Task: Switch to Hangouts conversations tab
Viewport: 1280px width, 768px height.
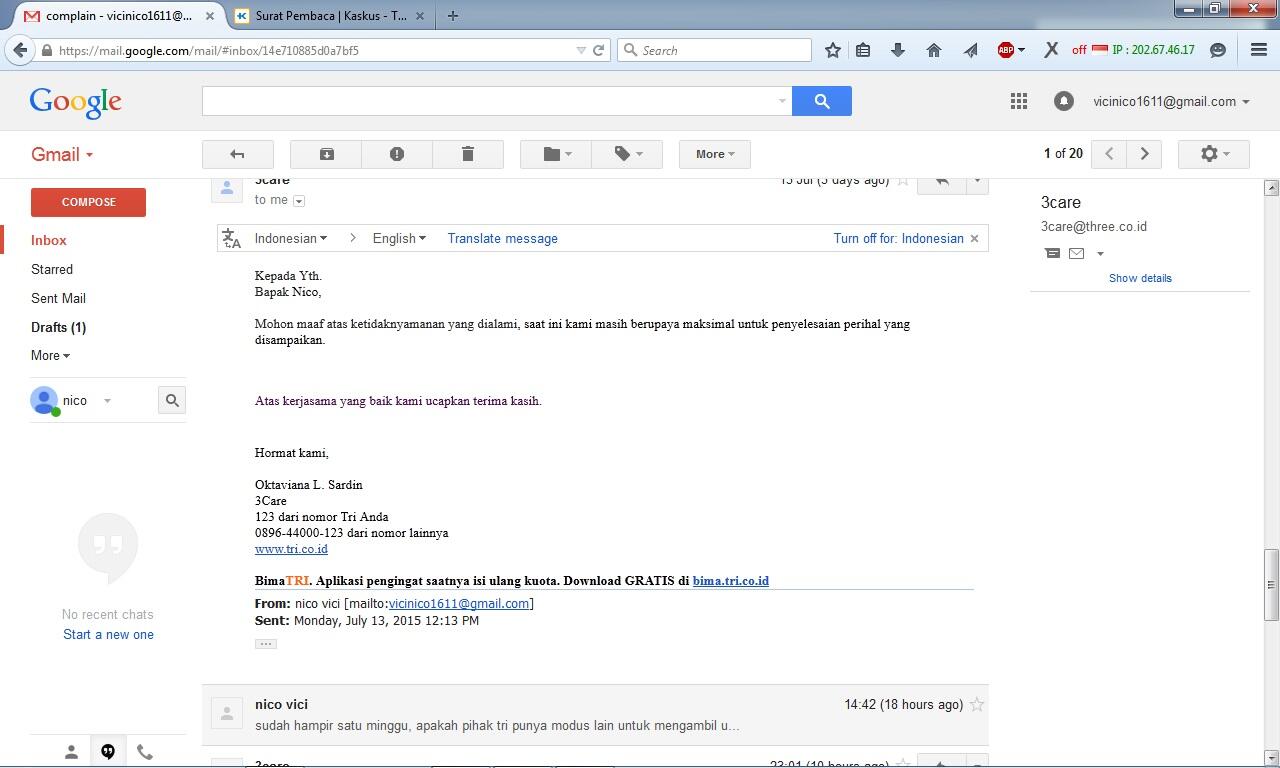Action: (108, 752)
